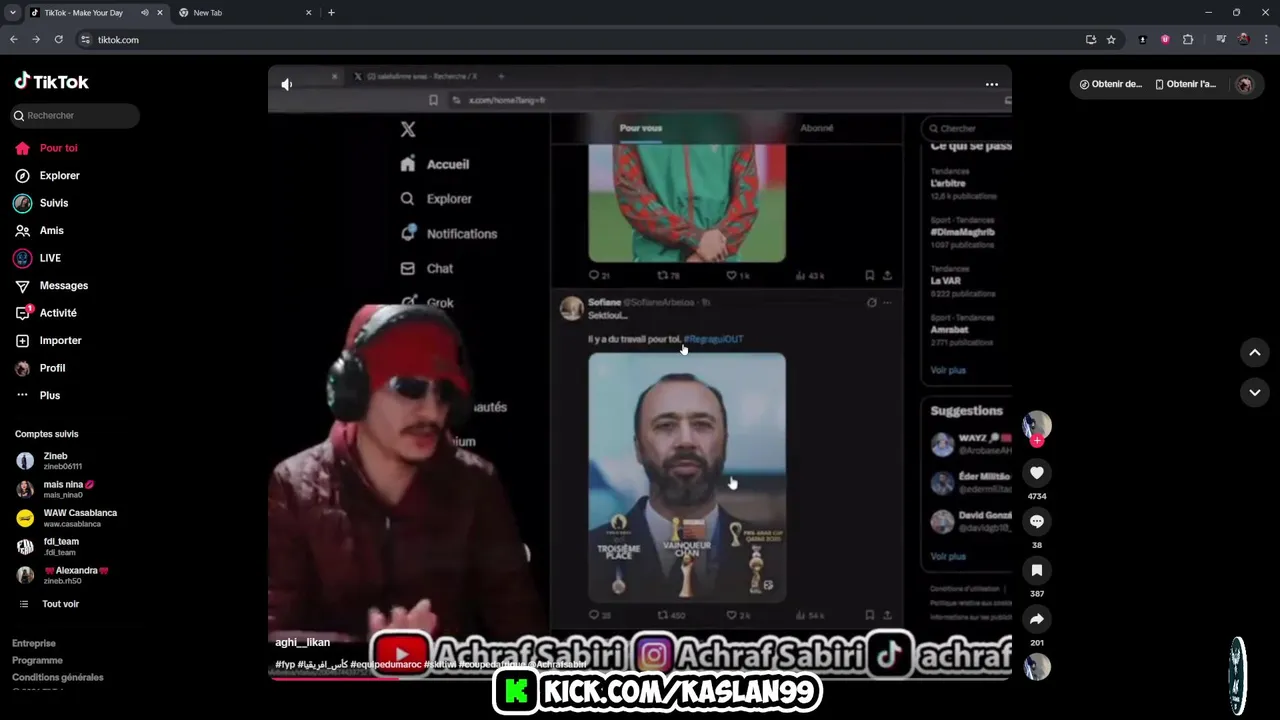This screenshot has width=1280, height=720.
Task: Install app icon in address bar
Action: [1091, 40]
